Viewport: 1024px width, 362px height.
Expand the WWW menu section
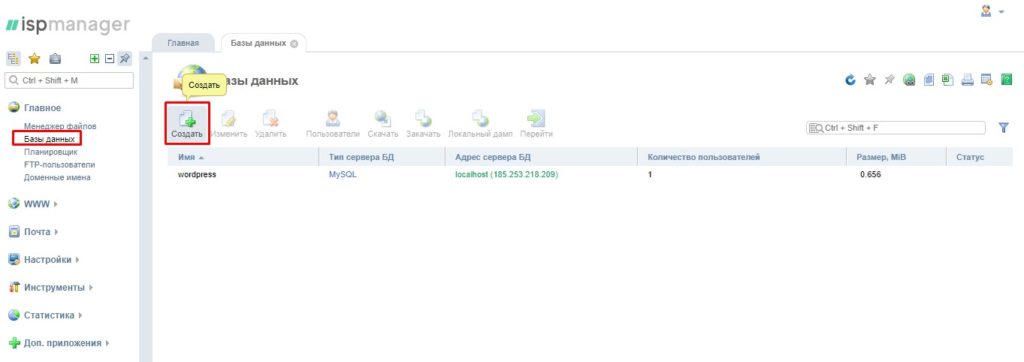pos(33,204)
